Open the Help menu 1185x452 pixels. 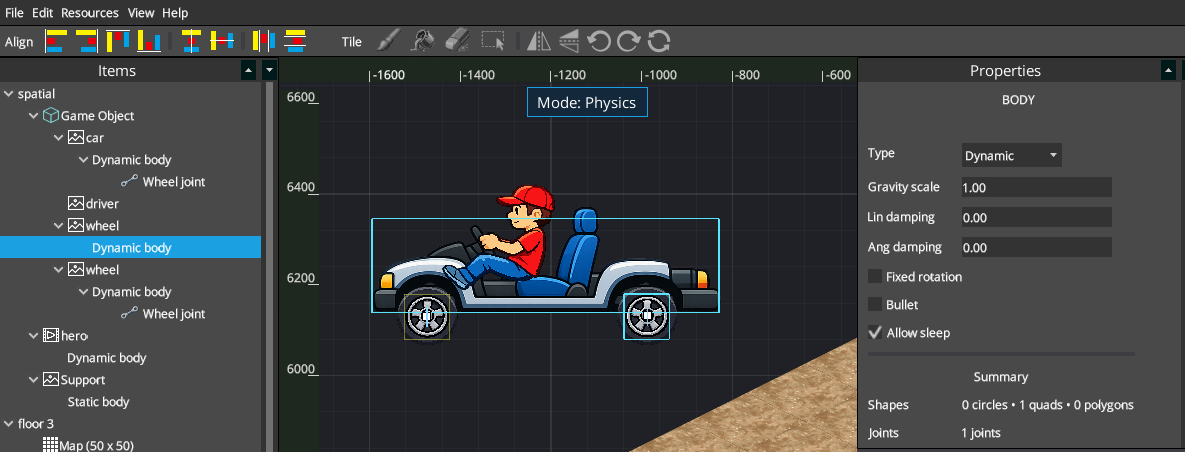coord(175,13)
